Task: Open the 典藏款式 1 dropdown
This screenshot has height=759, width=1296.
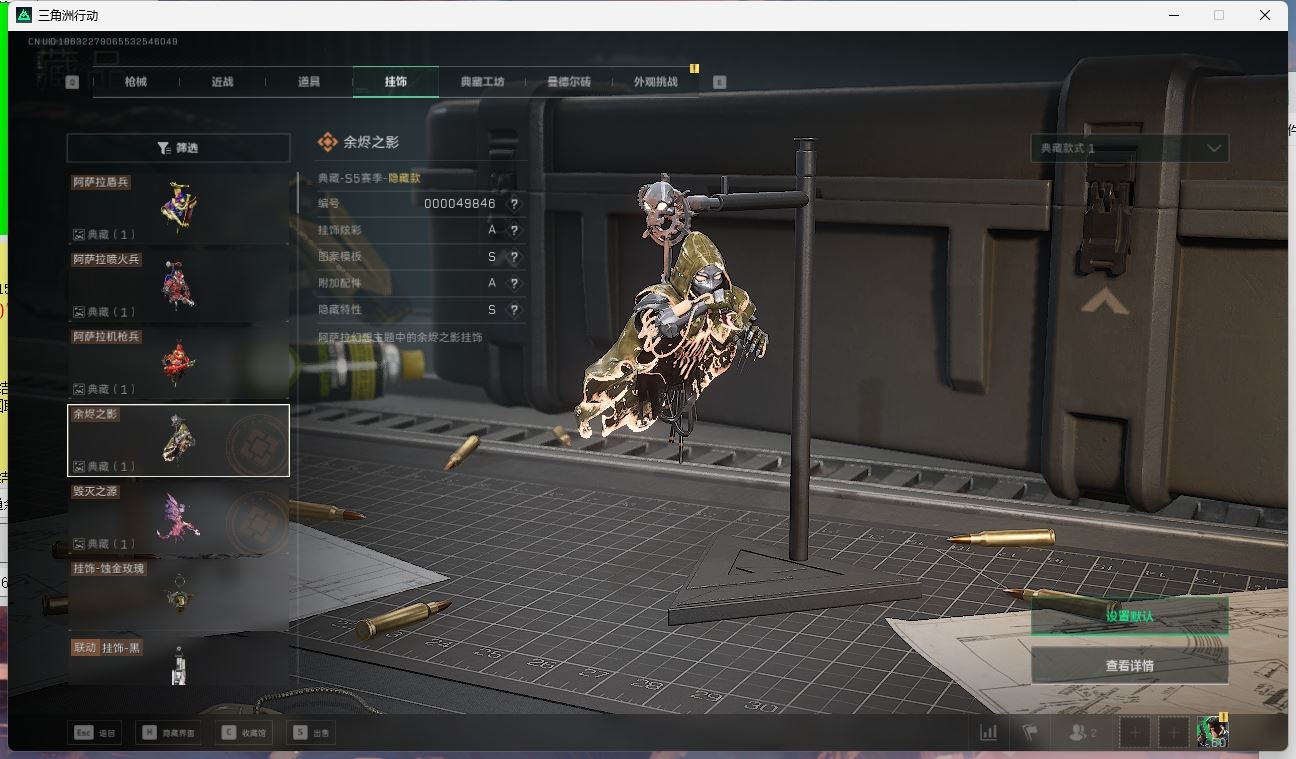Action: coord(1129,148)
